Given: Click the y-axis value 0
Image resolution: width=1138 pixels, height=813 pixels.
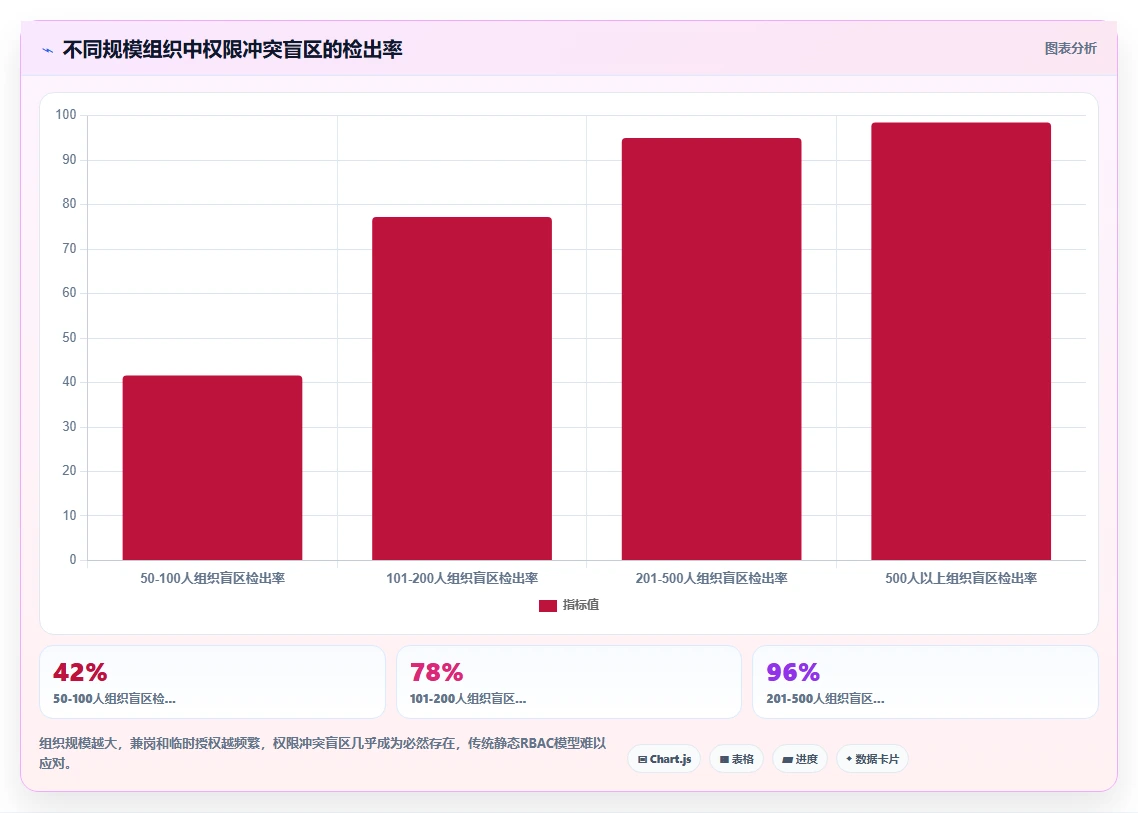Looking at the screenshot, I should pos(73,560).
